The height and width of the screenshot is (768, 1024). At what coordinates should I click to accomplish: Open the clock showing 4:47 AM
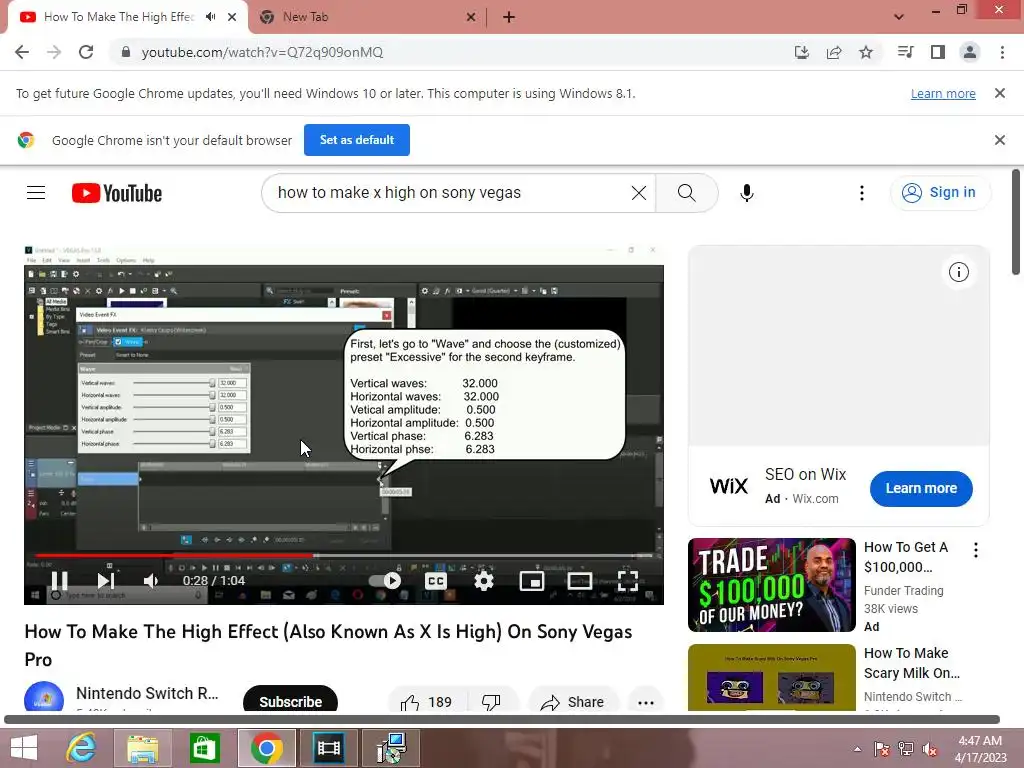pyautogui.click(x=980, y=748)
